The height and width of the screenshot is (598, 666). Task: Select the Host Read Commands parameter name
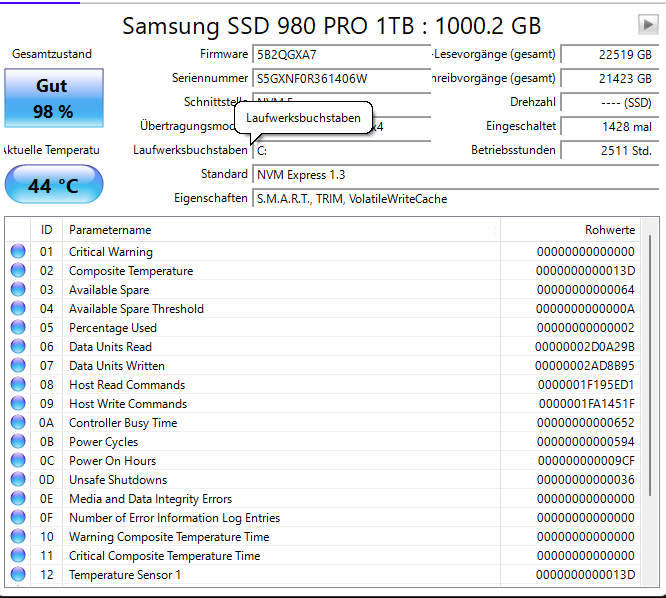point(127,385)
